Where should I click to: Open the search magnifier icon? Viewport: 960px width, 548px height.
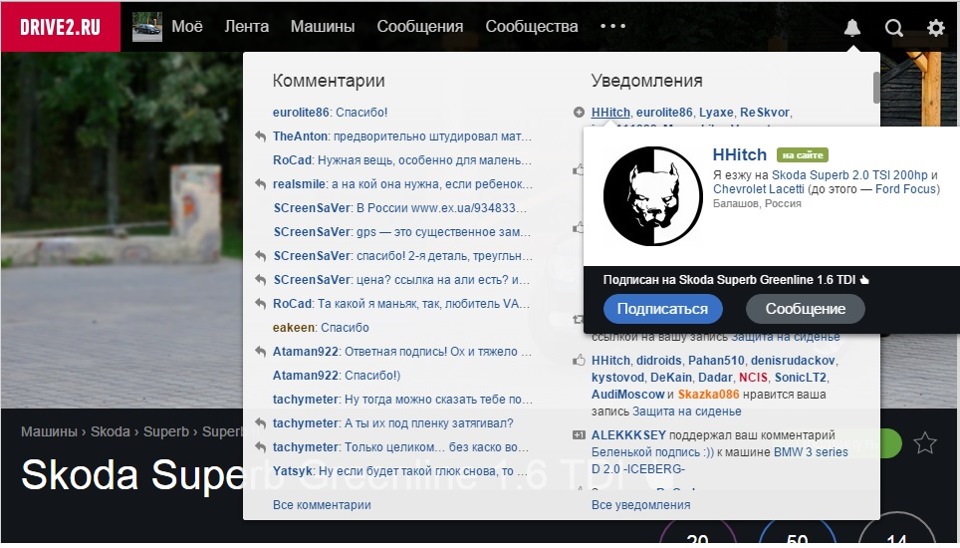click(x=894, y=28)
